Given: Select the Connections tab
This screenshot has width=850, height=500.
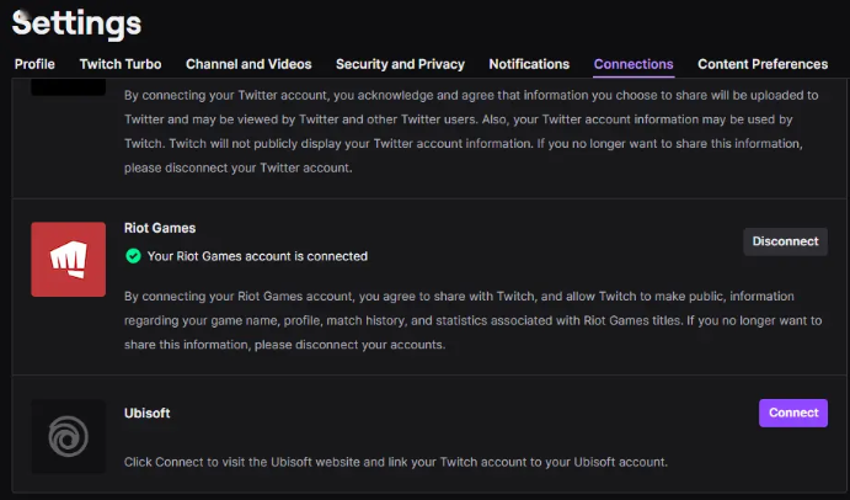Looking at the screenshot, I should coord(634,64).
